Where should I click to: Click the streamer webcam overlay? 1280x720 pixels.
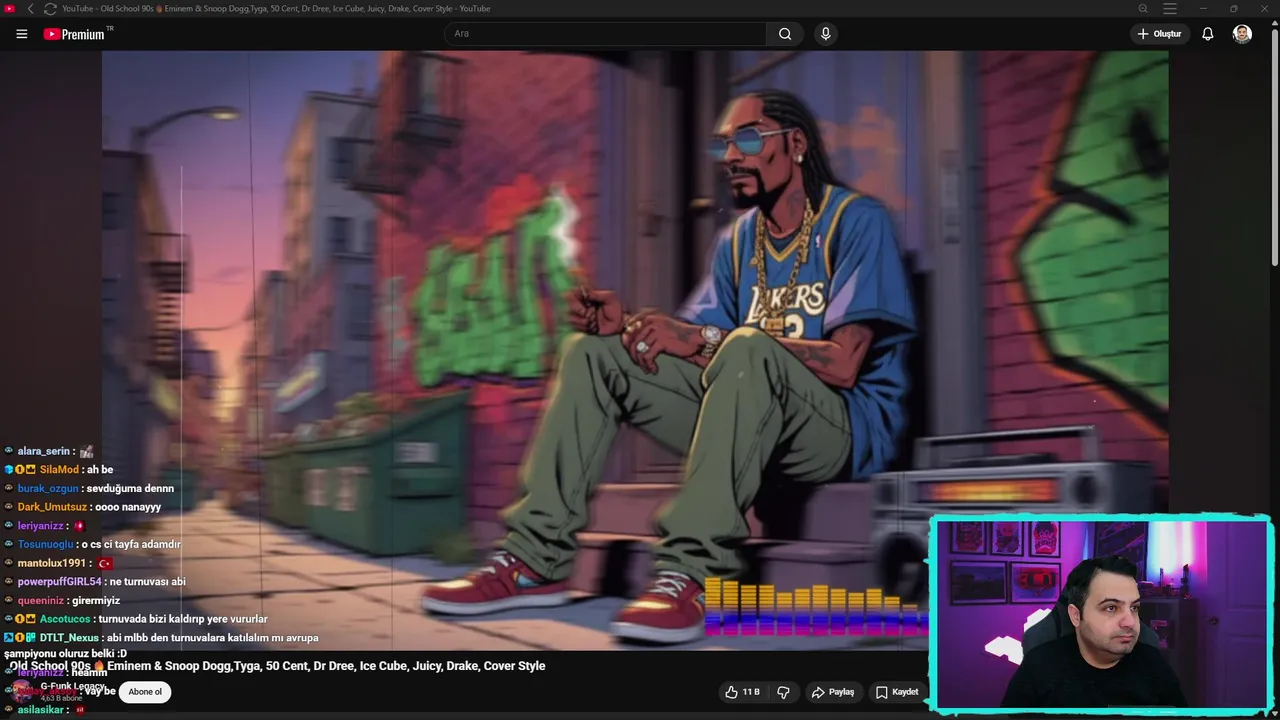click(x=1101, y=613)
